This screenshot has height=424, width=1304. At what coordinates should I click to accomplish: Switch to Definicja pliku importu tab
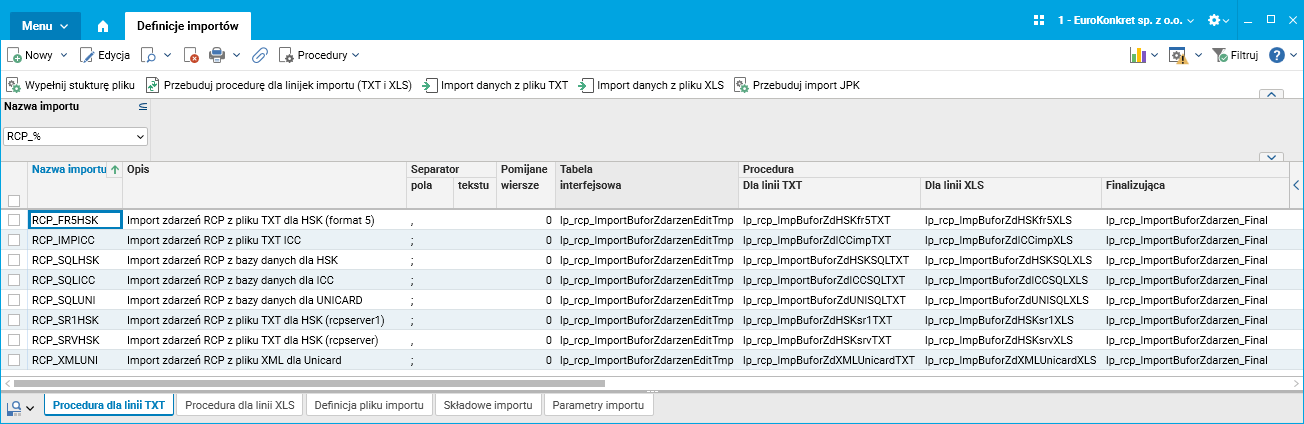pos(368,405)
